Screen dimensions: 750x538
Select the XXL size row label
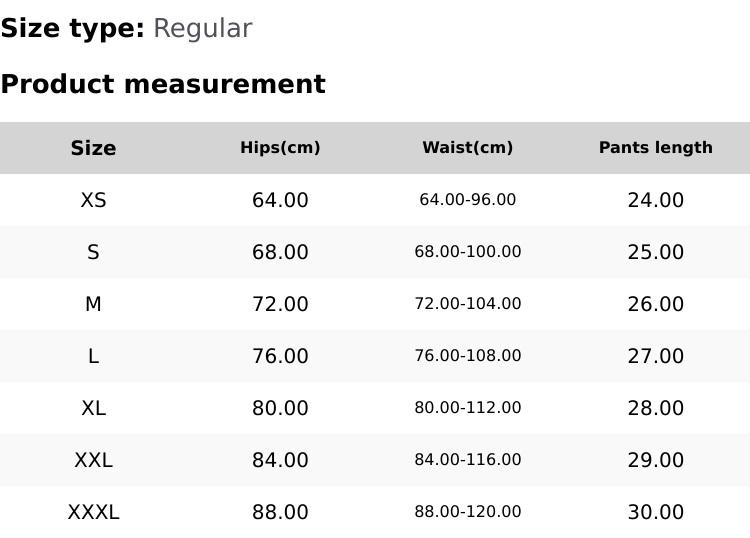[x=93, y=460]
